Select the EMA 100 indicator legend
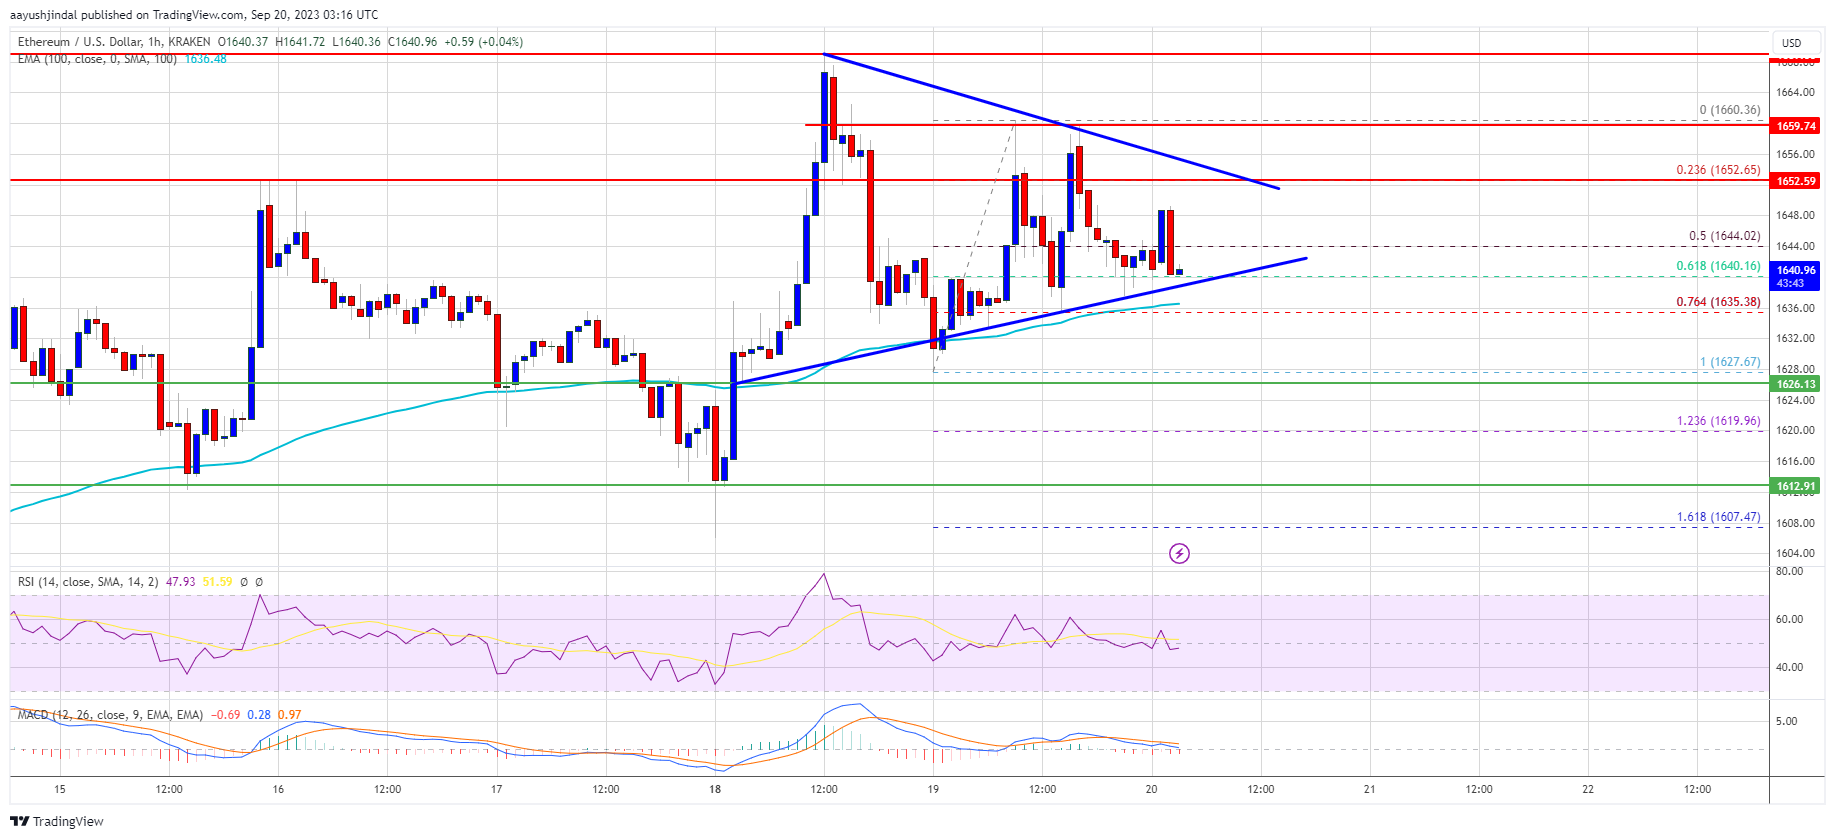 (97, 59)
